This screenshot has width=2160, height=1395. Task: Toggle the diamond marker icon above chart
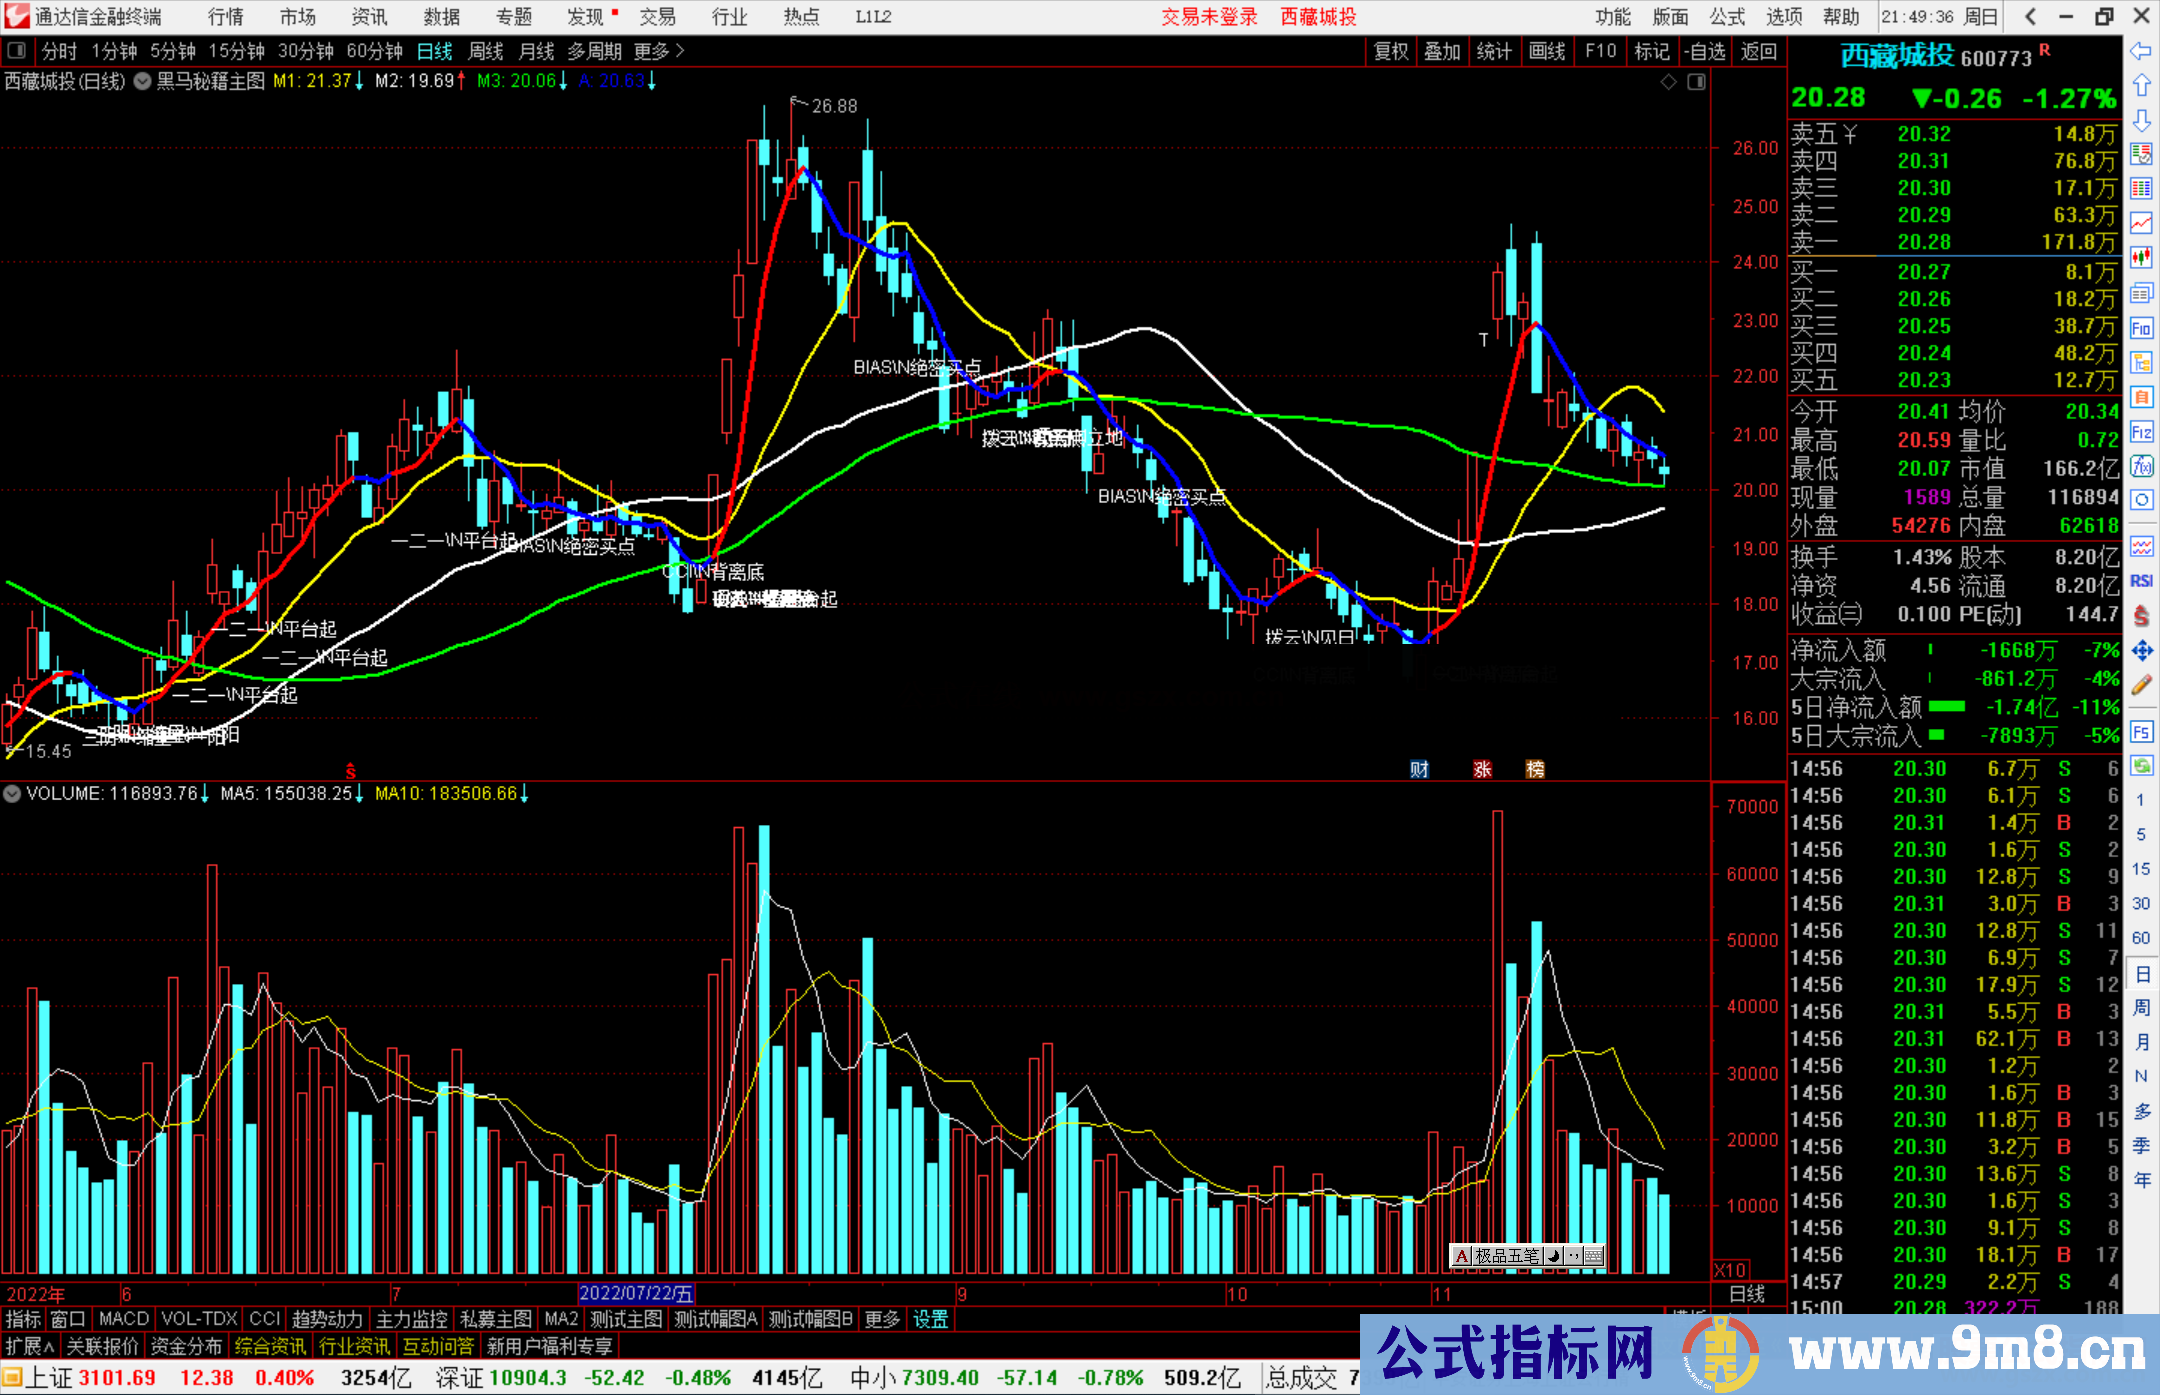pyautogui.click(x=1668, y=82)
